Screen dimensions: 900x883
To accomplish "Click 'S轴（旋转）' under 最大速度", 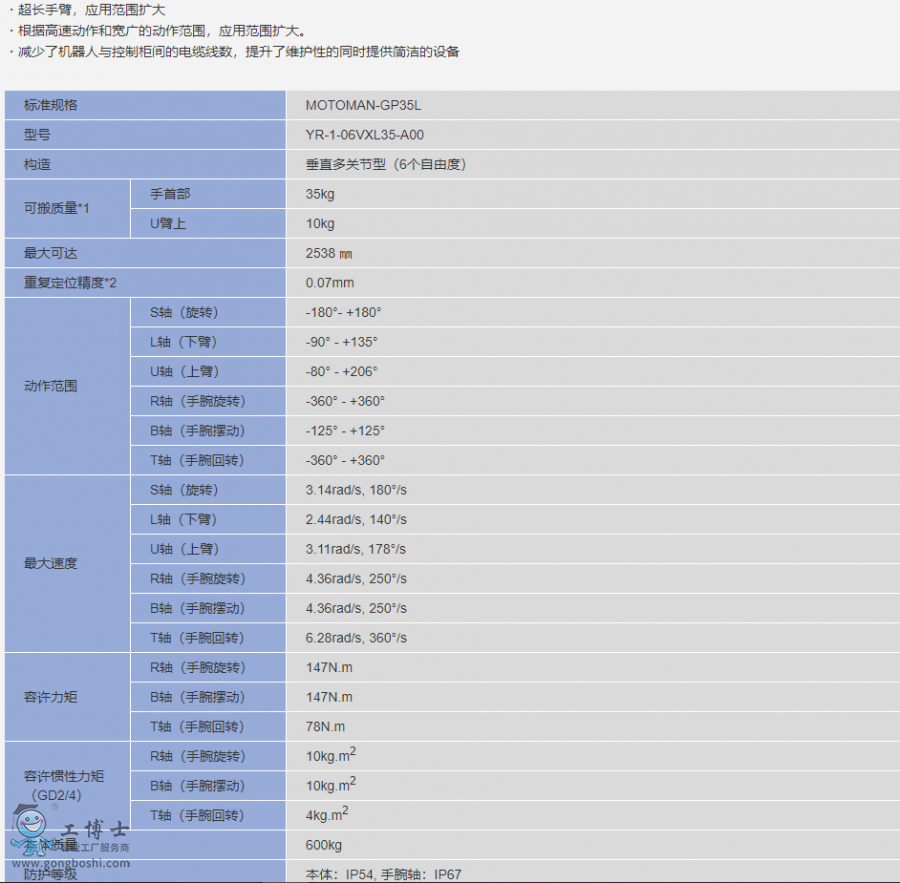I will [x=184, y=490].
